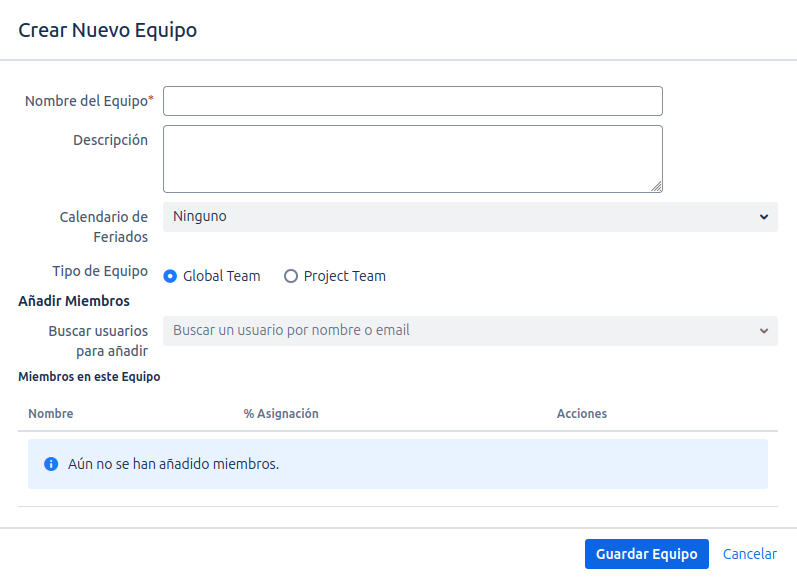Click the Guardar Equipo button

click(647, 554)
